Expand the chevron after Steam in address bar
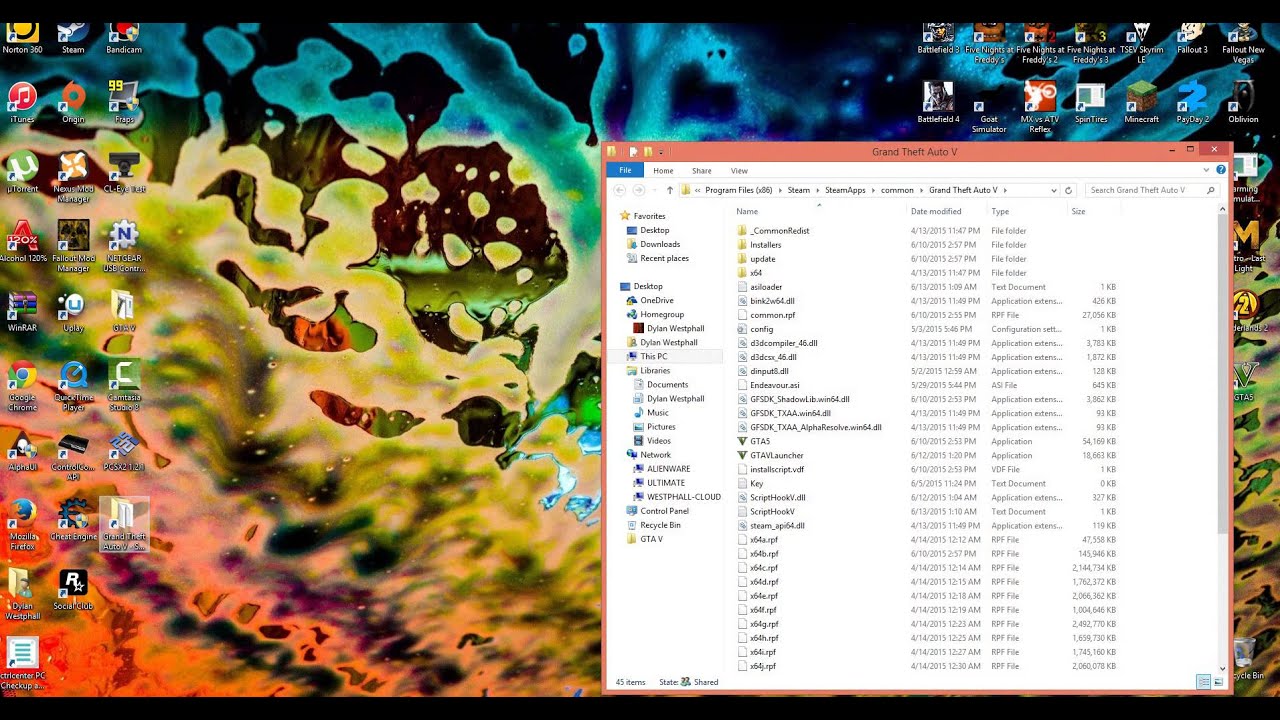The width and height of the screenshot is (1280, 720). [817, 190]
